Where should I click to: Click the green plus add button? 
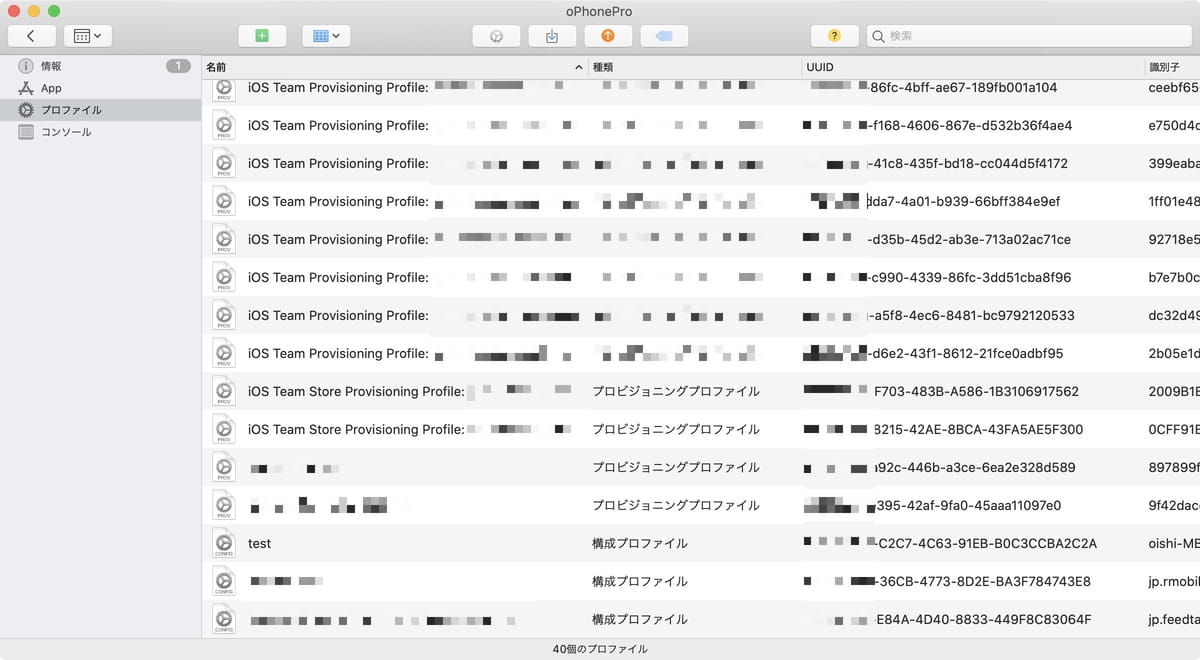click(x=262, y=36)
